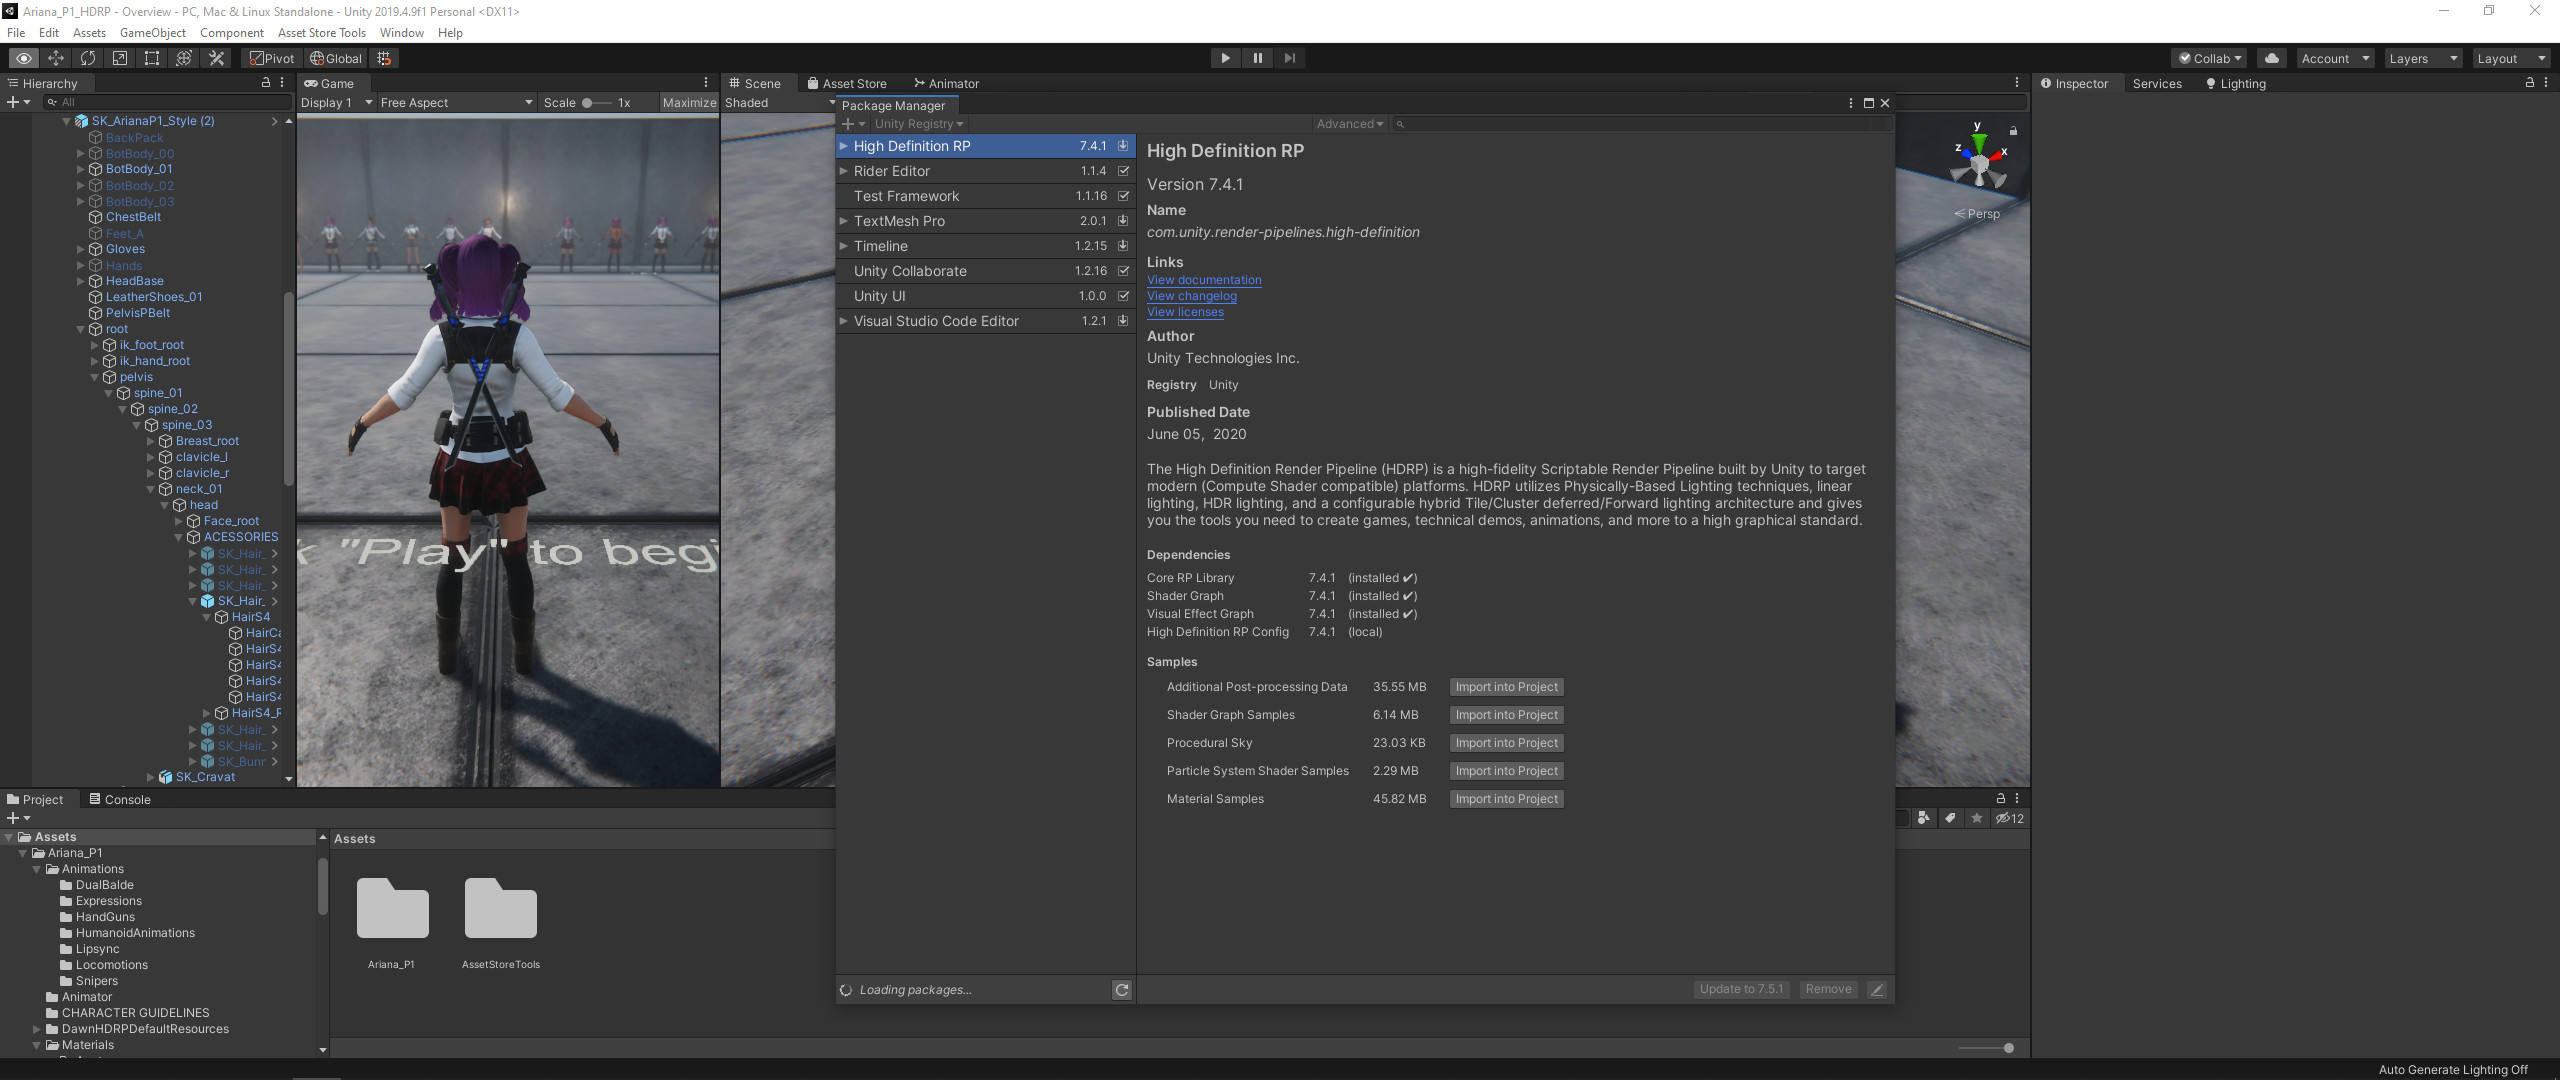Open Package Manager window options menu
Screen dimensions: 2560x1080
1851,103
